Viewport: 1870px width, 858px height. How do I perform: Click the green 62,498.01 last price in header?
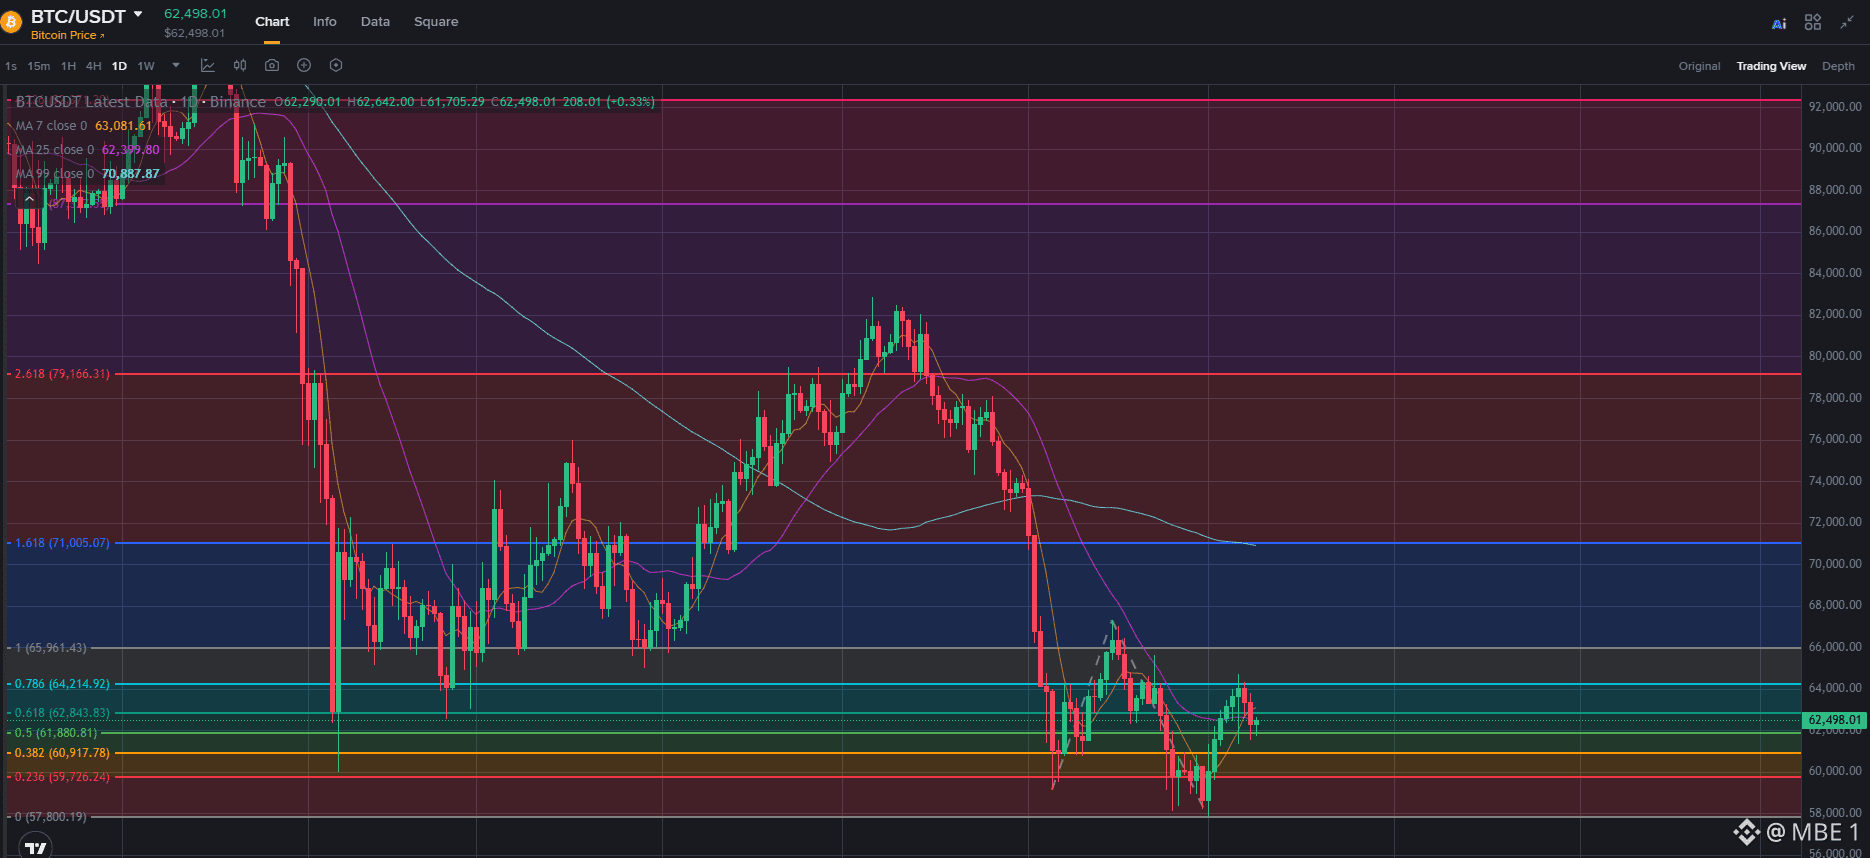[x=195, y=14]
